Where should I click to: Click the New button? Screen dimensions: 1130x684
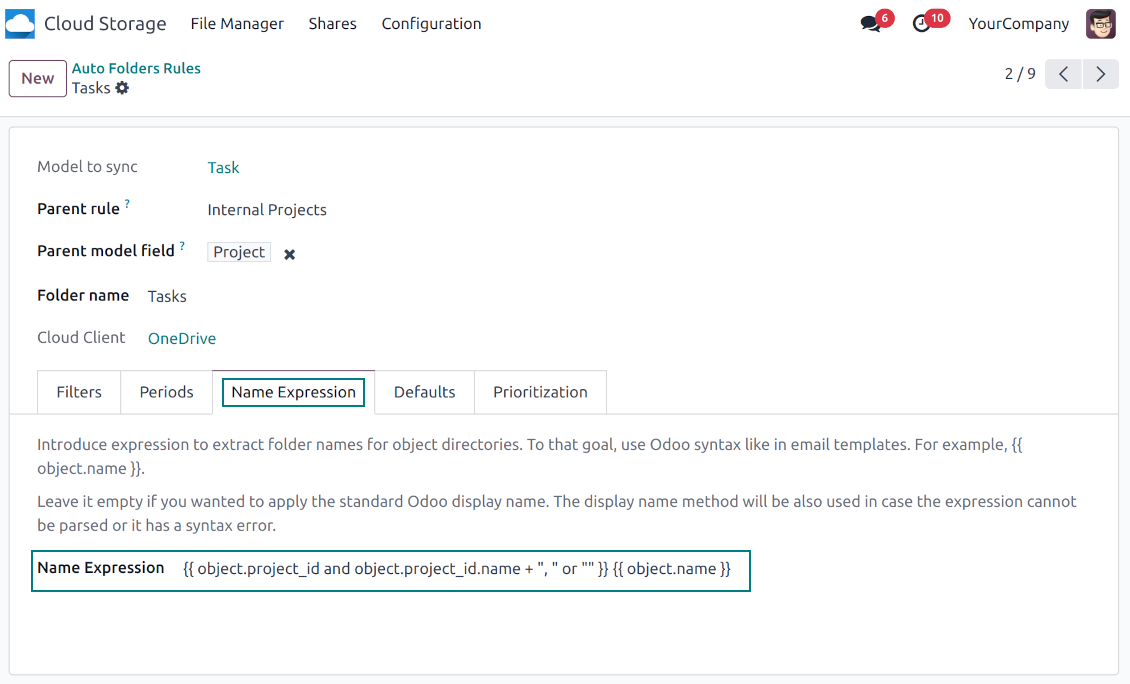coord(38,79)
